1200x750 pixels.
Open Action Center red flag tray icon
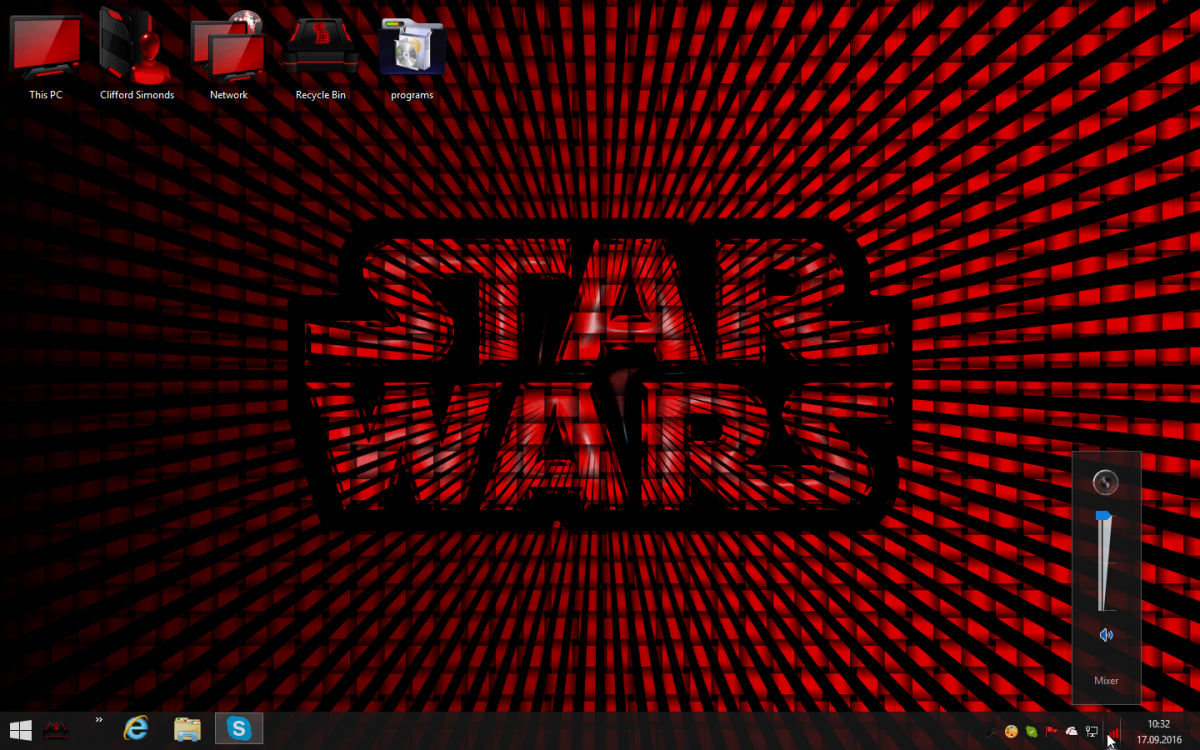click(1052, 731)
